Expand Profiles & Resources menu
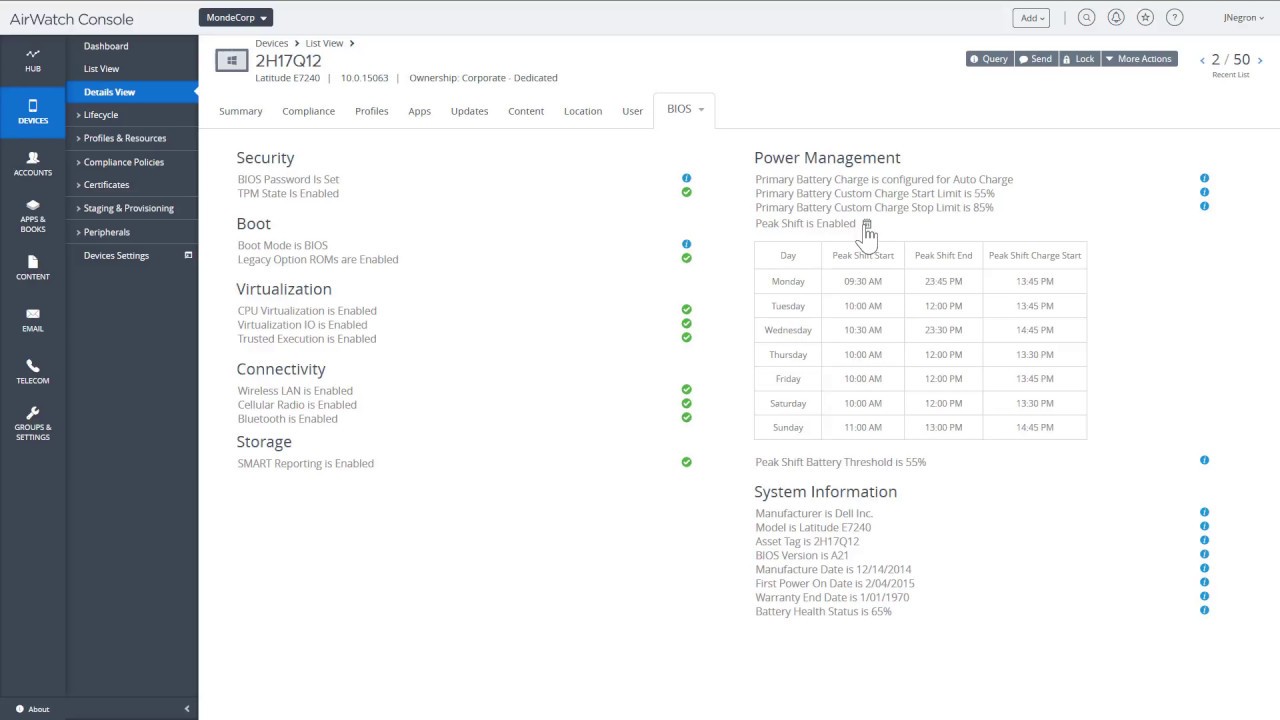This screenshot has width=1280, height=720. click(121, 138)
